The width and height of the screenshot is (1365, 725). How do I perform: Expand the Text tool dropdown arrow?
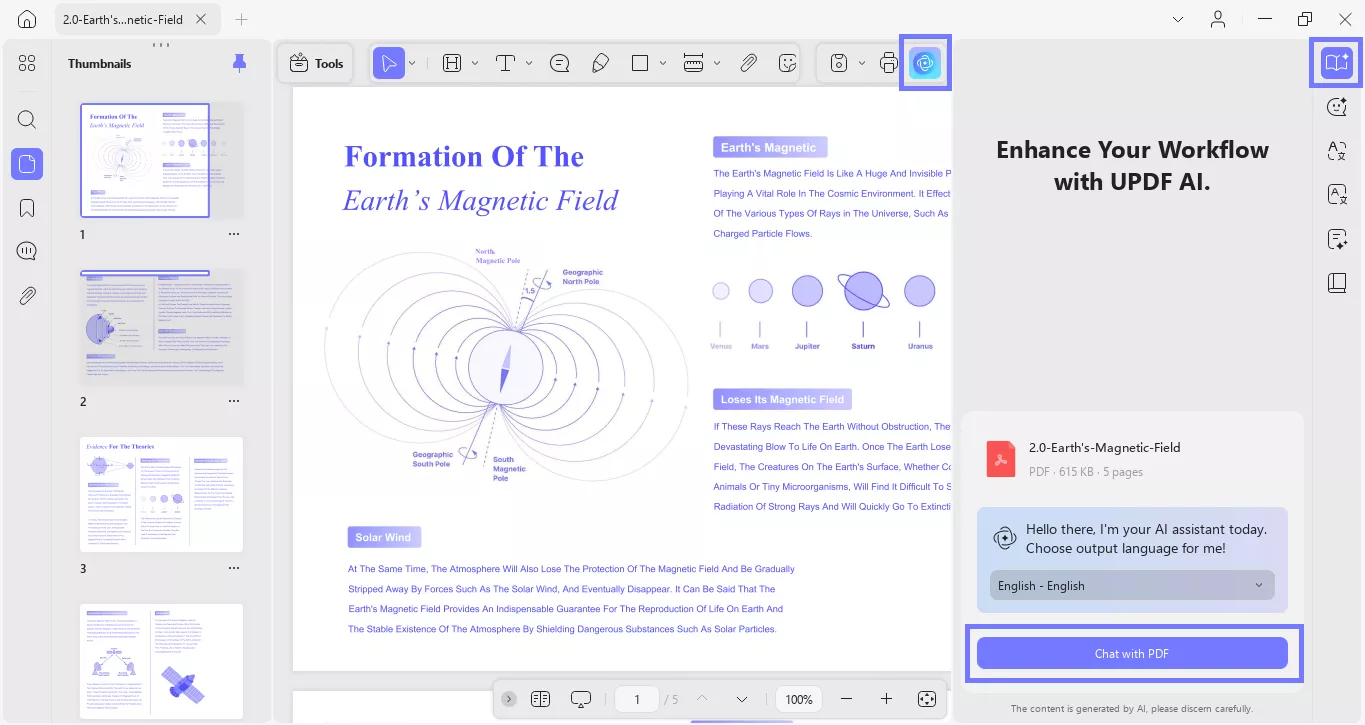(529, 64)
